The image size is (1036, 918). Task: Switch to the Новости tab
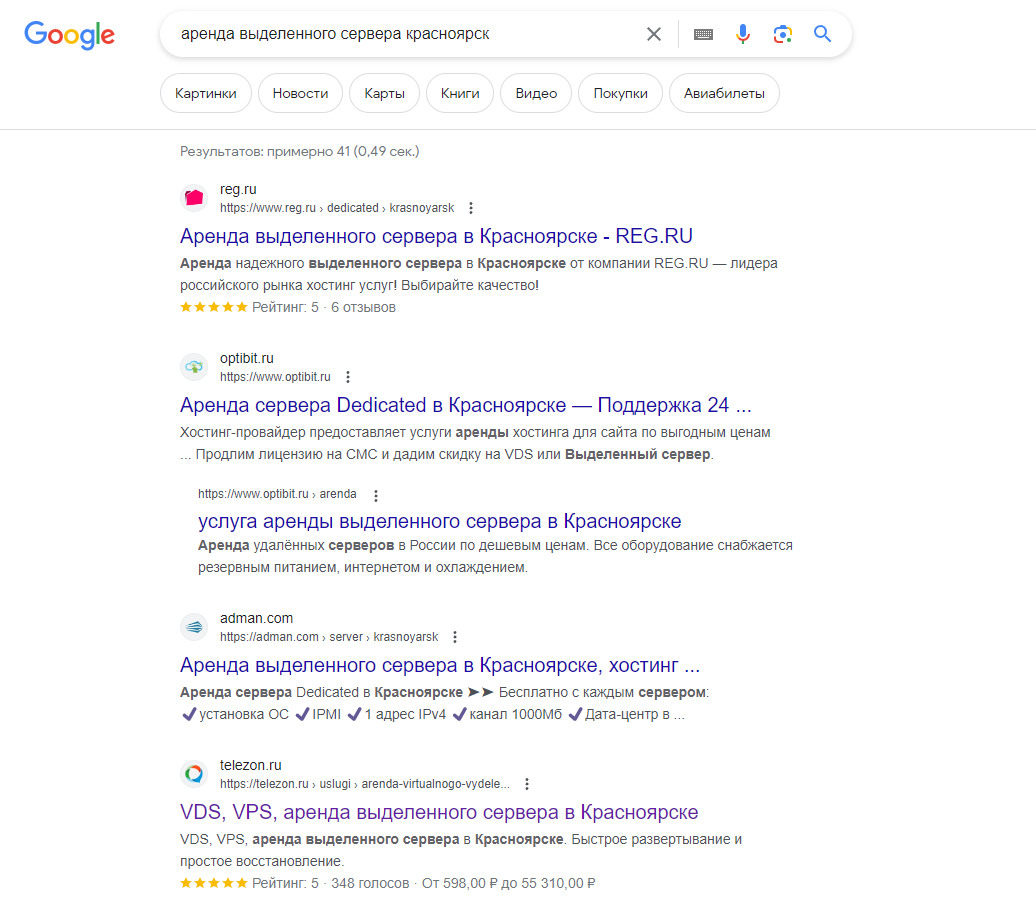coord(299,92)
